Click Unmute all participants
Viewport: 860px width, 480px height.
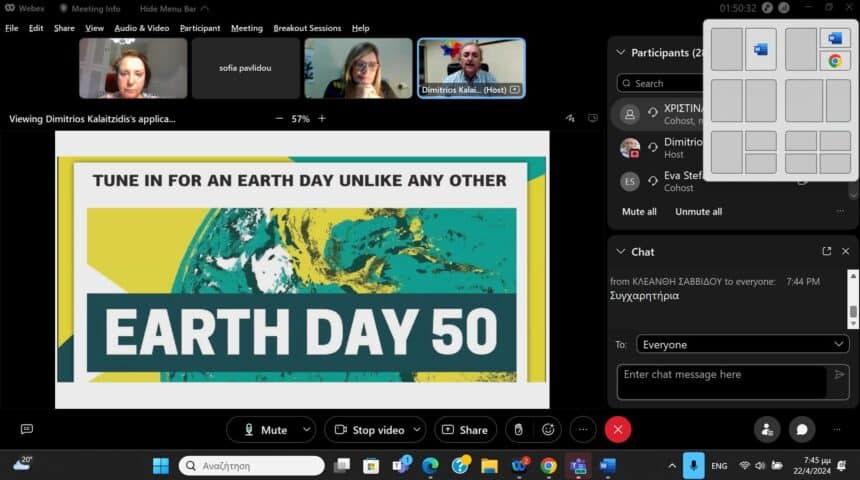click(x=698, y=212)
